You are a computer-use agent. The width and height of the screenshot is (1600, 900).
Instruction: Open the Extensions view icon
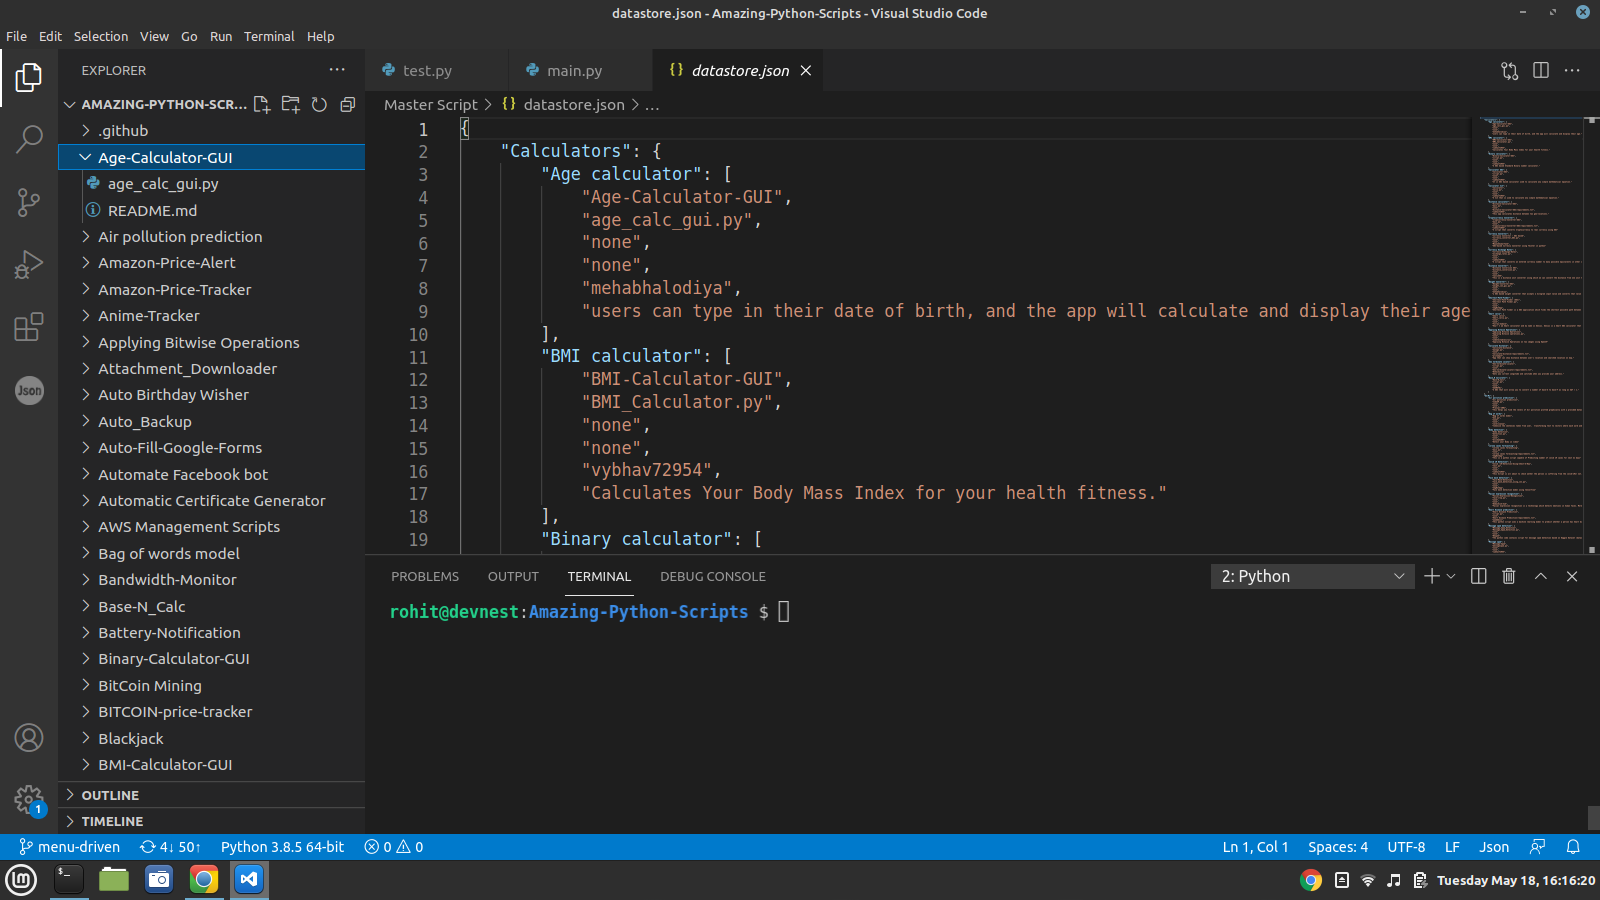click(29, 327)
